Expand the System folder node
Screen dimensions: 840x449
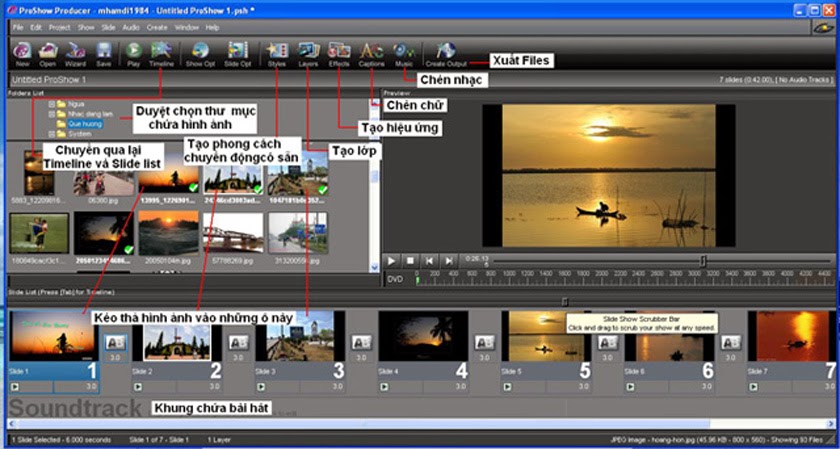click(52, 134)
